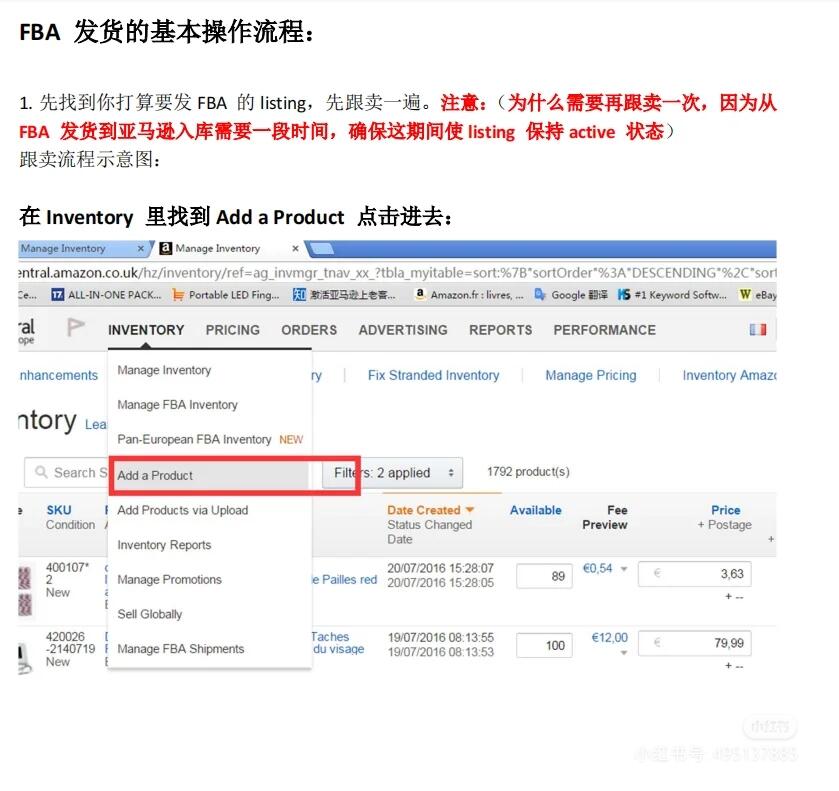Choose Manage Inventory from the dropdown menu
This screenshot has width=839, height=791.
point(209,370)
